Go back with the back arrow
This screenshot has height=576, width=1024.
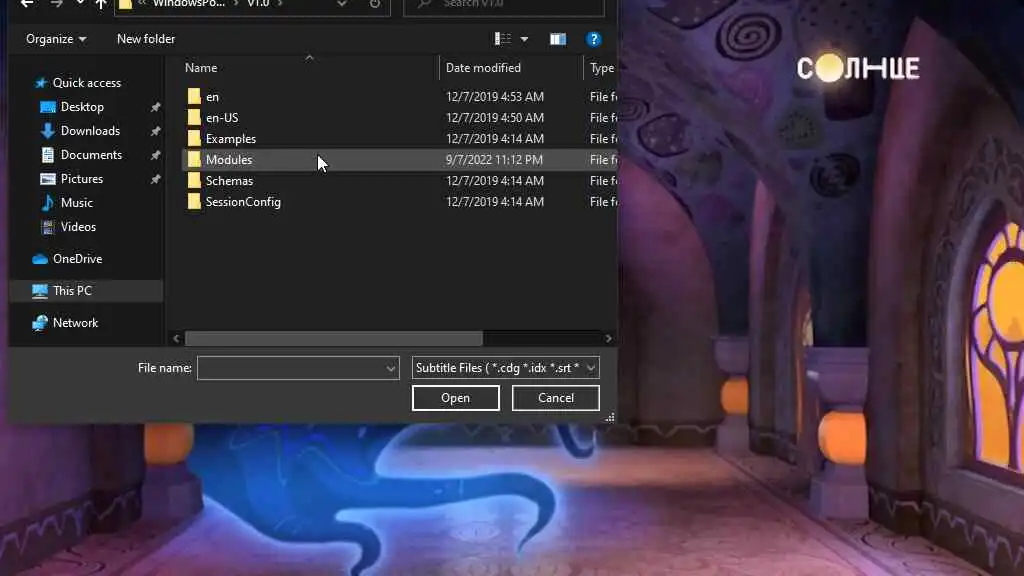pyautogui.click(x=27, y=4)
